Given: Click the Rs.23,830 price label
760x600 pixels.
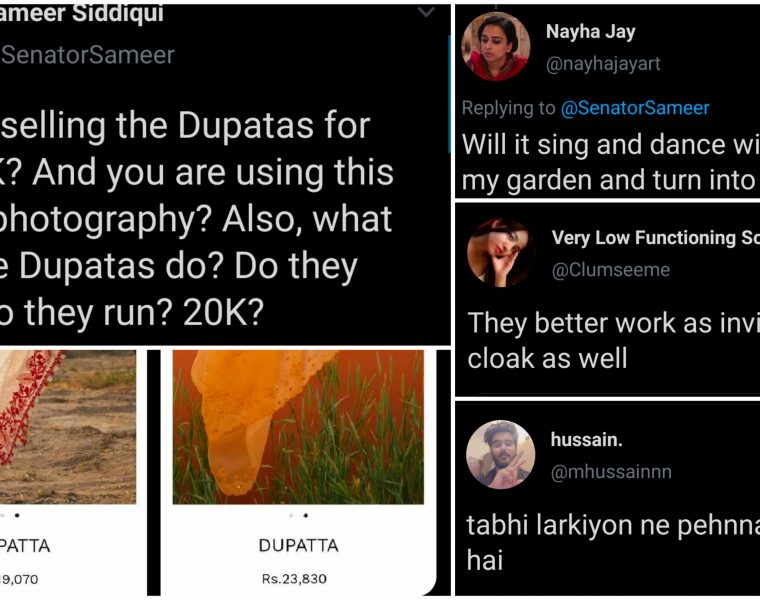Looking at the screenshot, I should 294,579.
